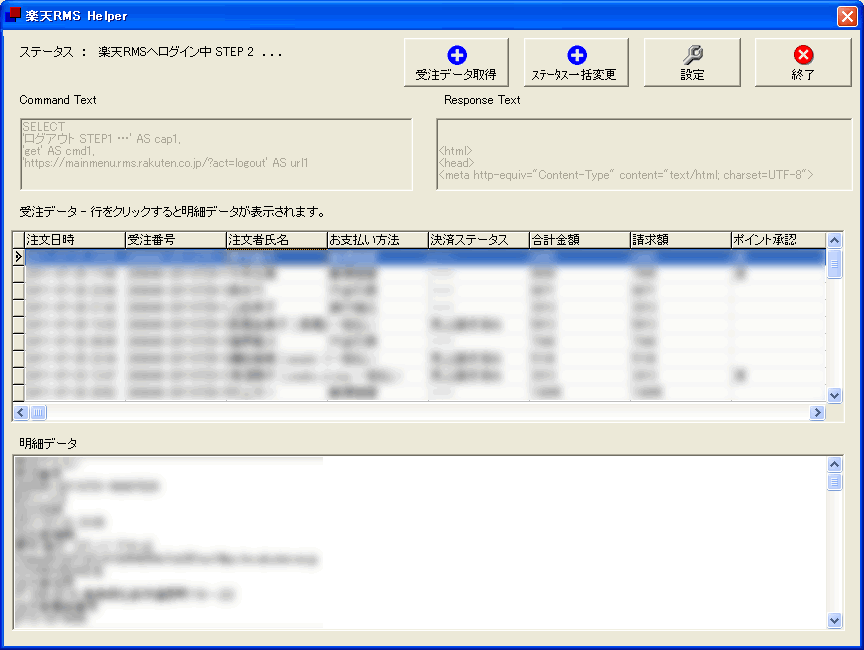Close the 楽天RMS Helper window

pos(846,16)
